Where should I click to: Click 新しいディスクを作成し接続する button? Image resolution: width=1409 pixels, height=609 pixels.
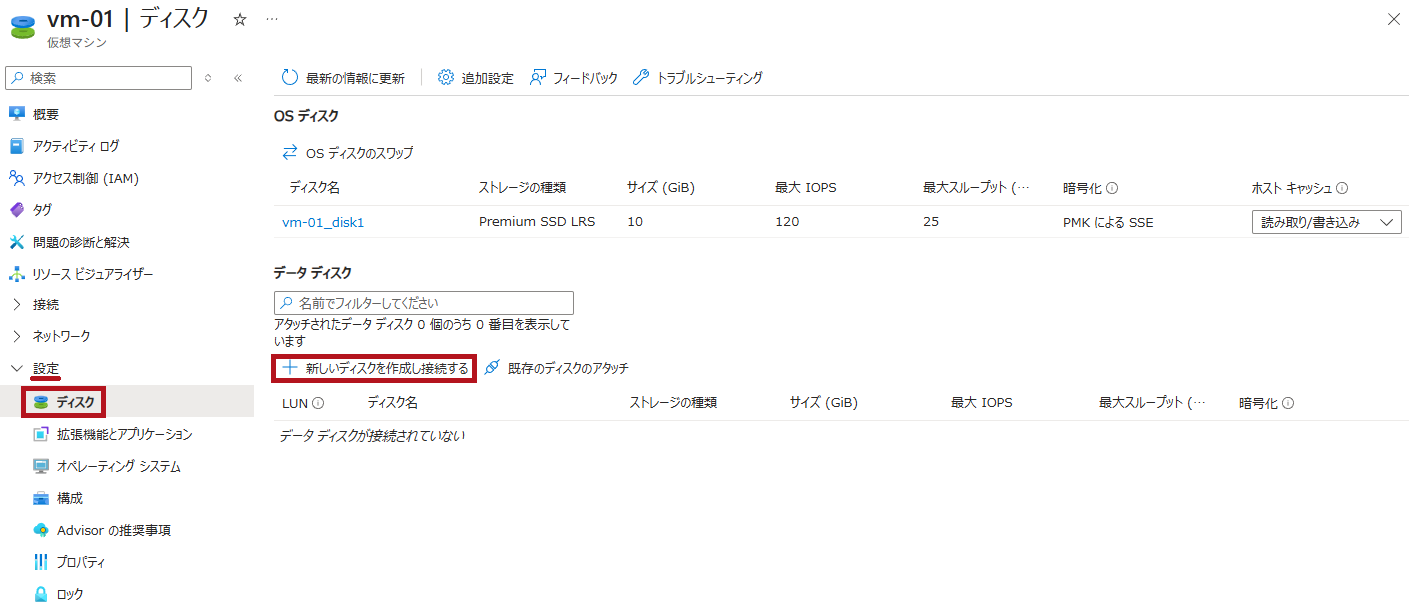[375, 369]
